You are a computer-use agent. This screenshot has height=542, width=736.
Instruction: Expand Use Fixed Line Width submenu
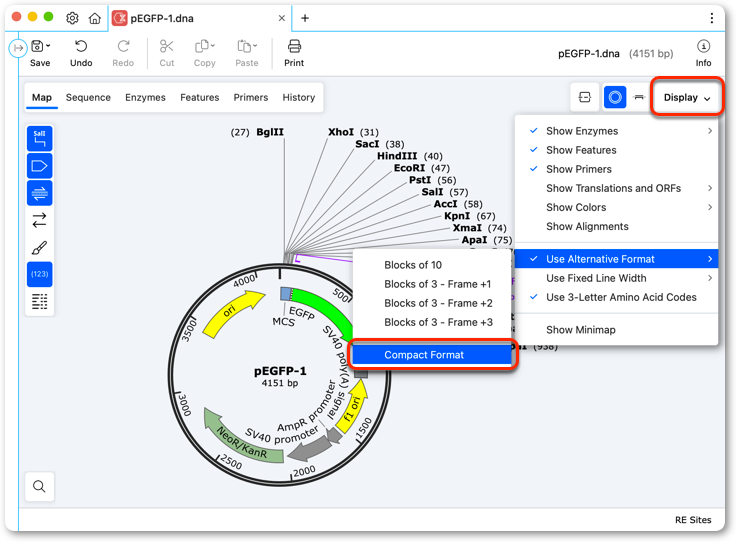coord(616,278)
